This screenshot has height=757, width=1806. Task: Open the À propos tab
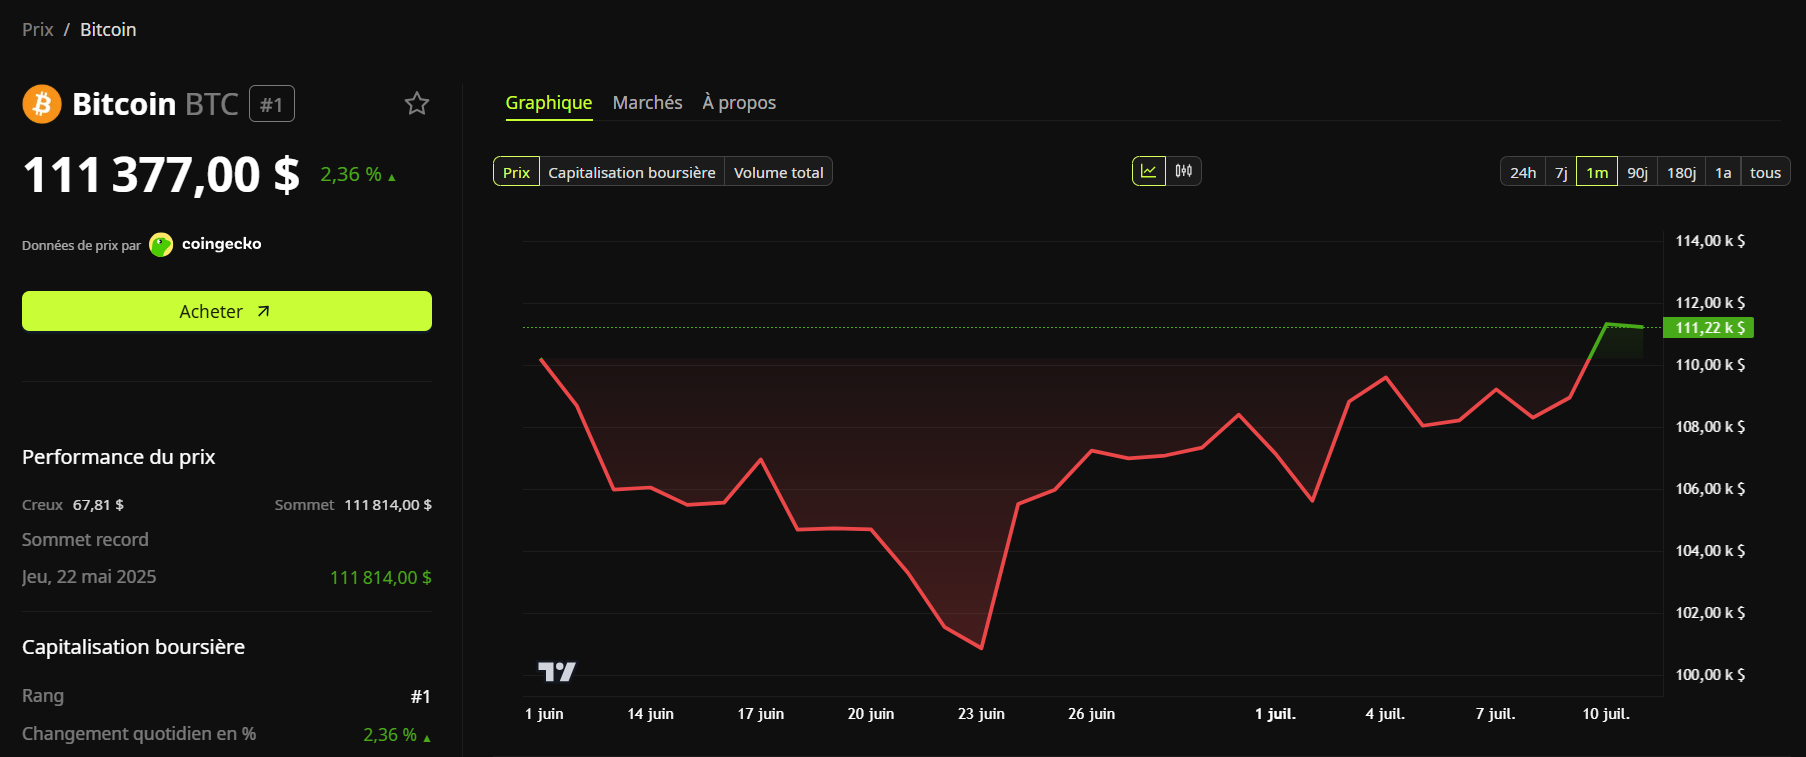coord(739,103)
